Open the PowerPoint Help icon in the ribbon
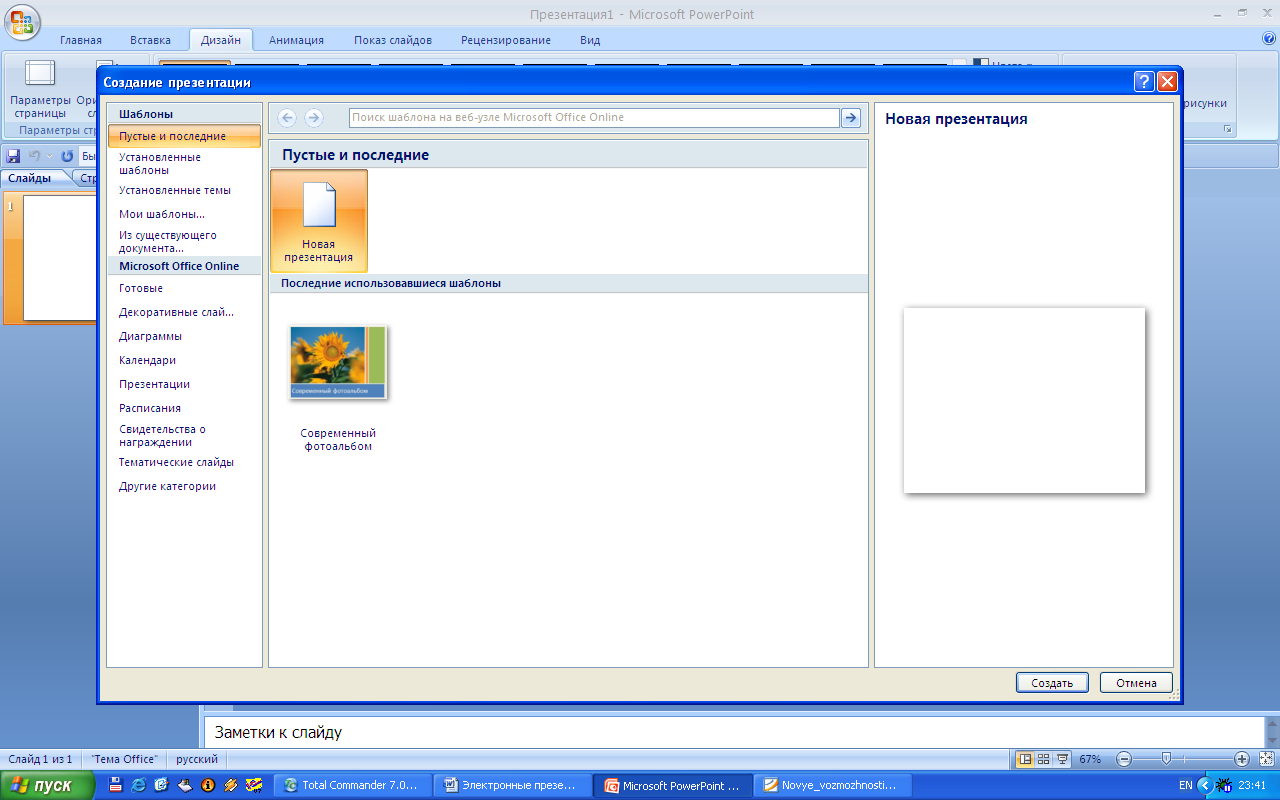Viewport: 1280px width, 800px height. point(1269,39)
